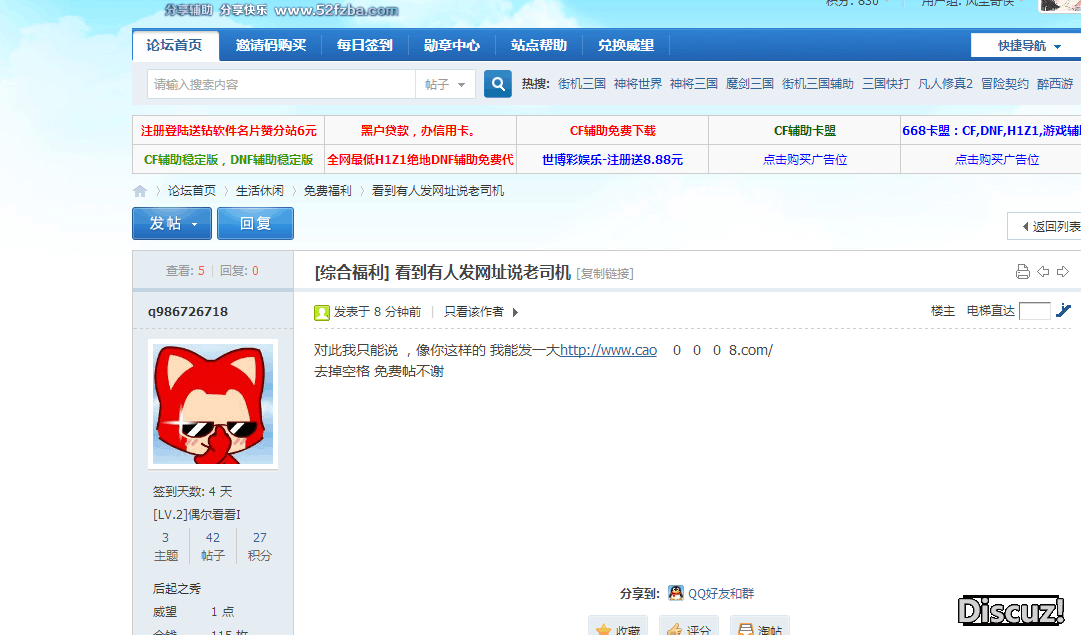Click 免费福利 in the breadcrumb
The image size is (1081, 635).
coord(327,190)
